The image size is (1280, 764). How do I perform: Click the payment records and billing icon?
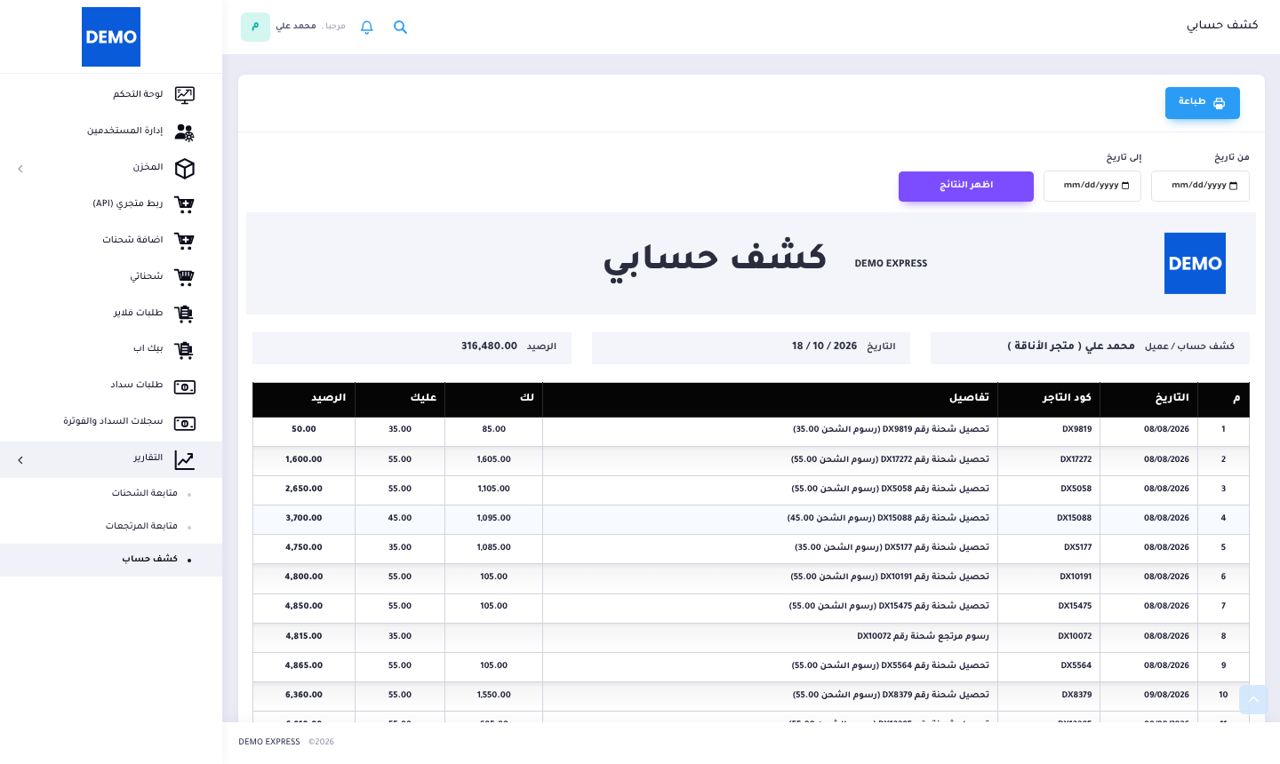(184, 423)
